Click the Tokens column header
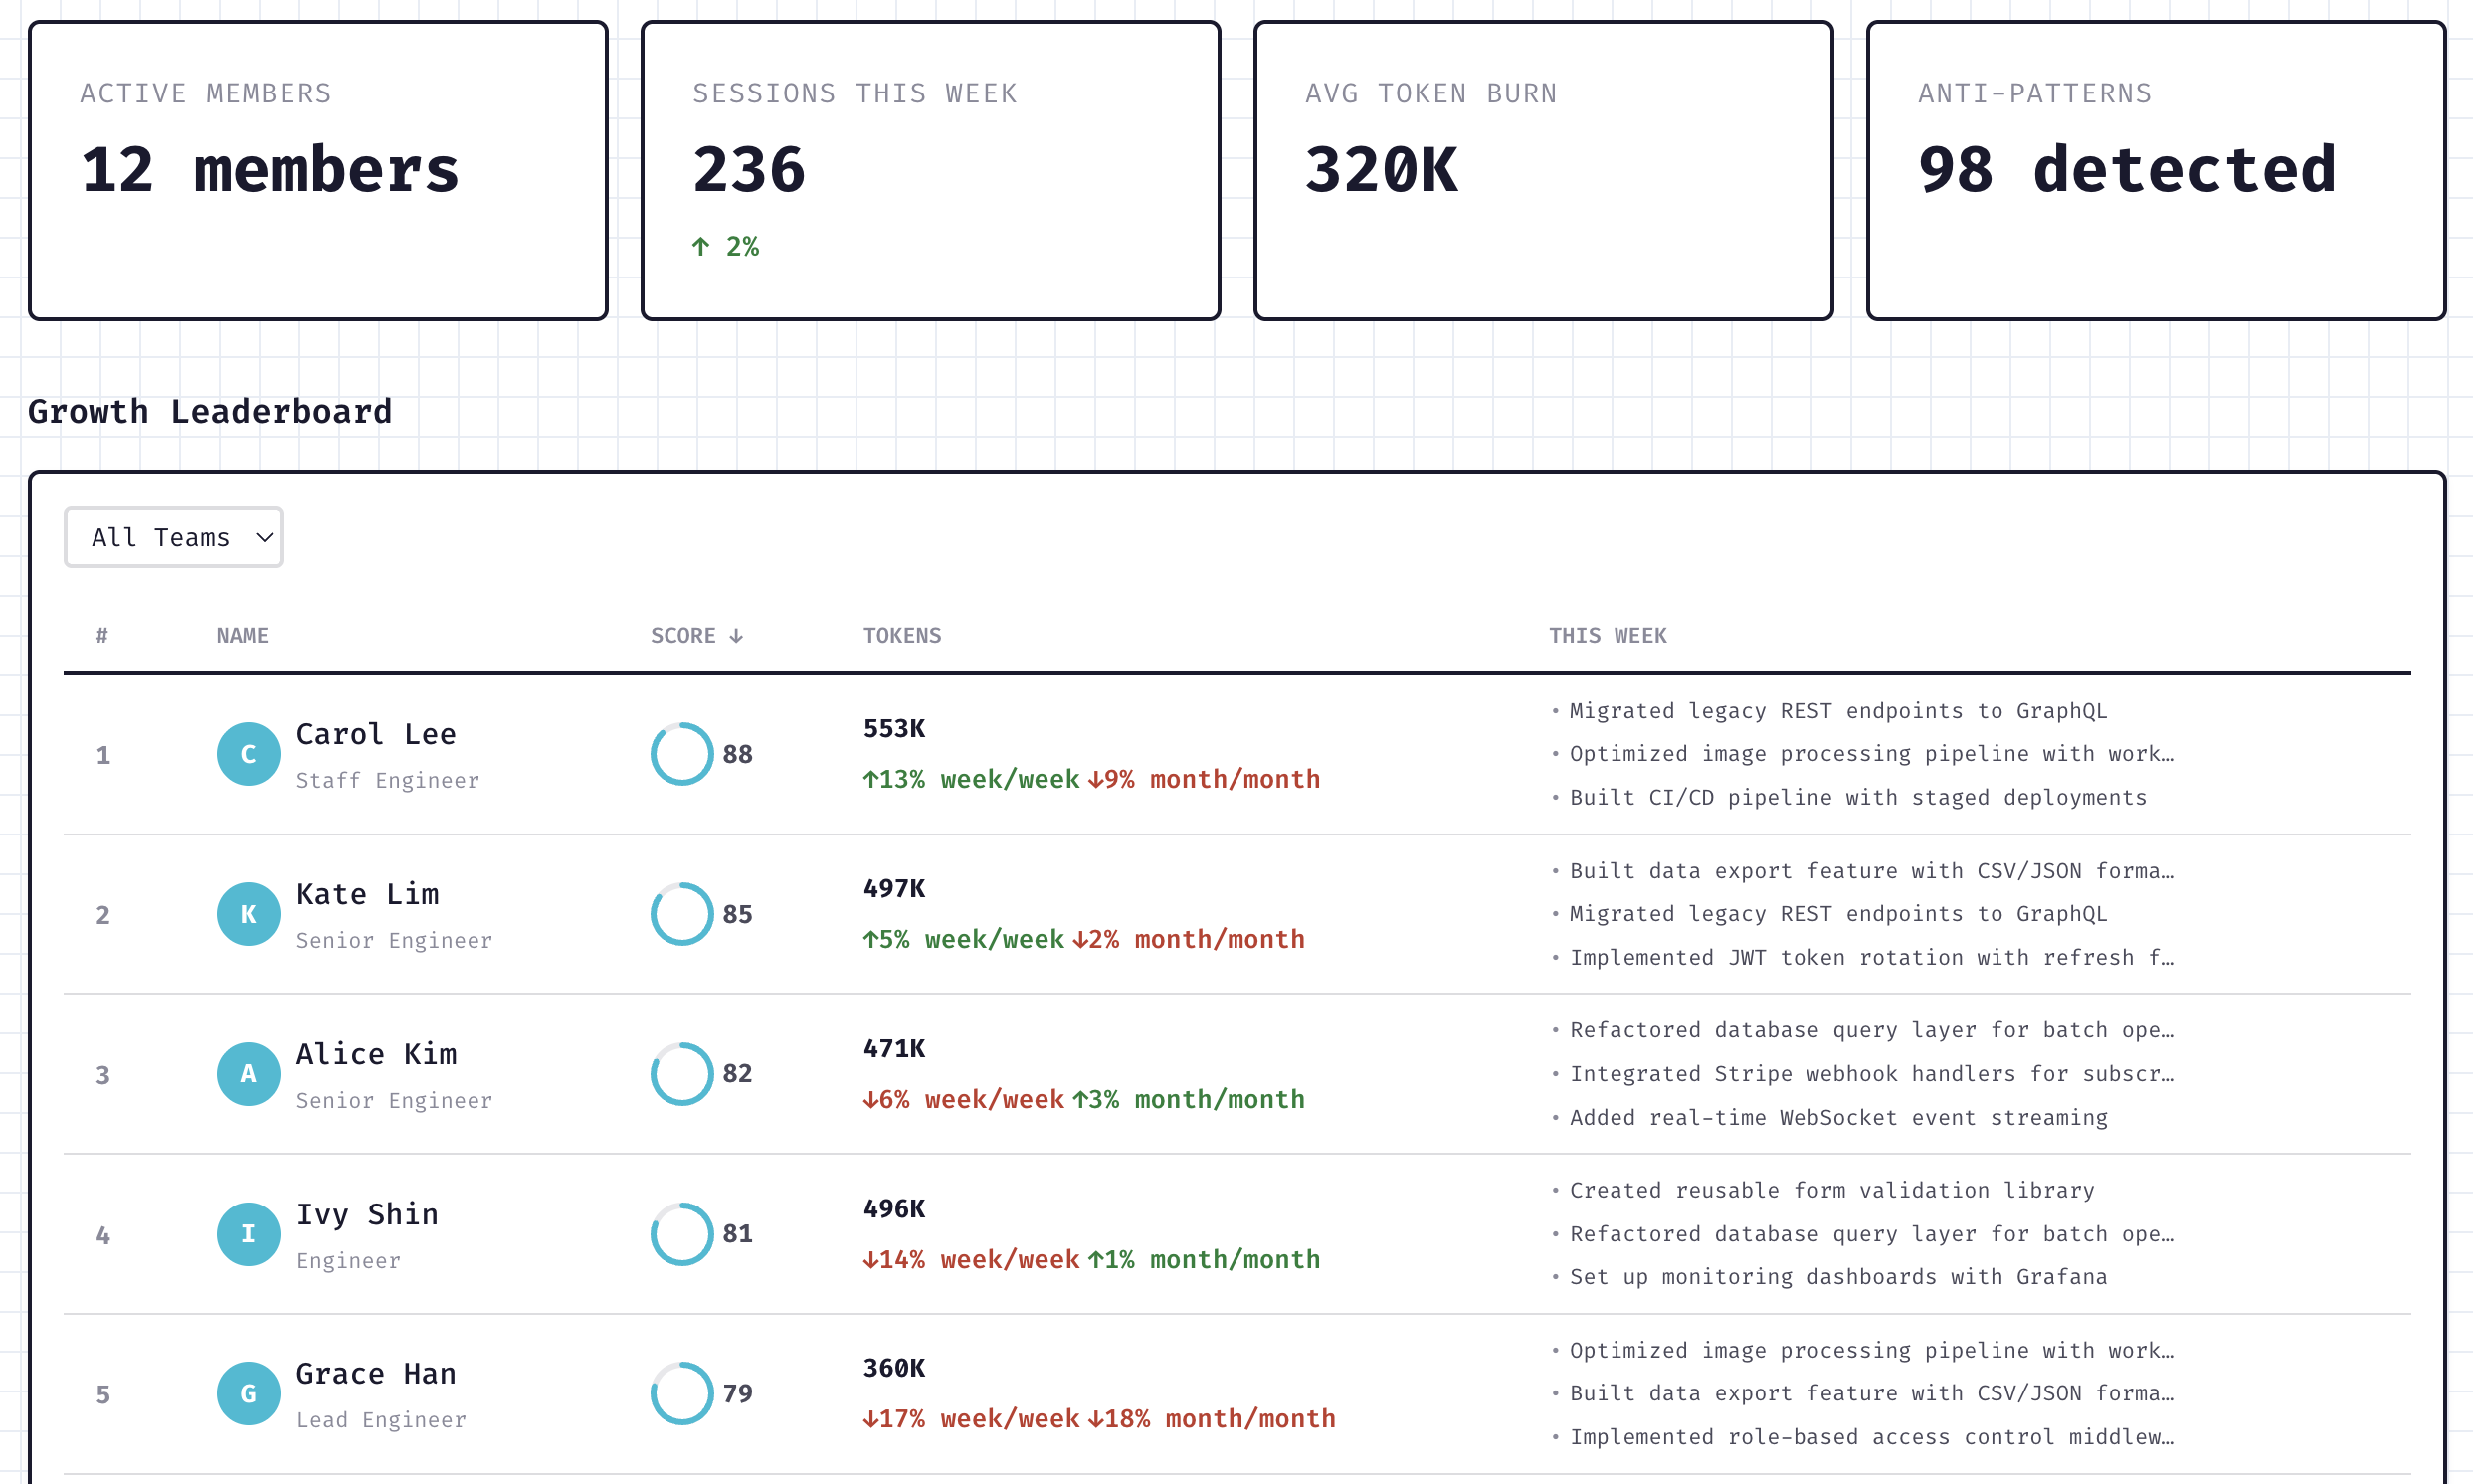This screenshot has width=2473, height=1484. coord(901,635)
